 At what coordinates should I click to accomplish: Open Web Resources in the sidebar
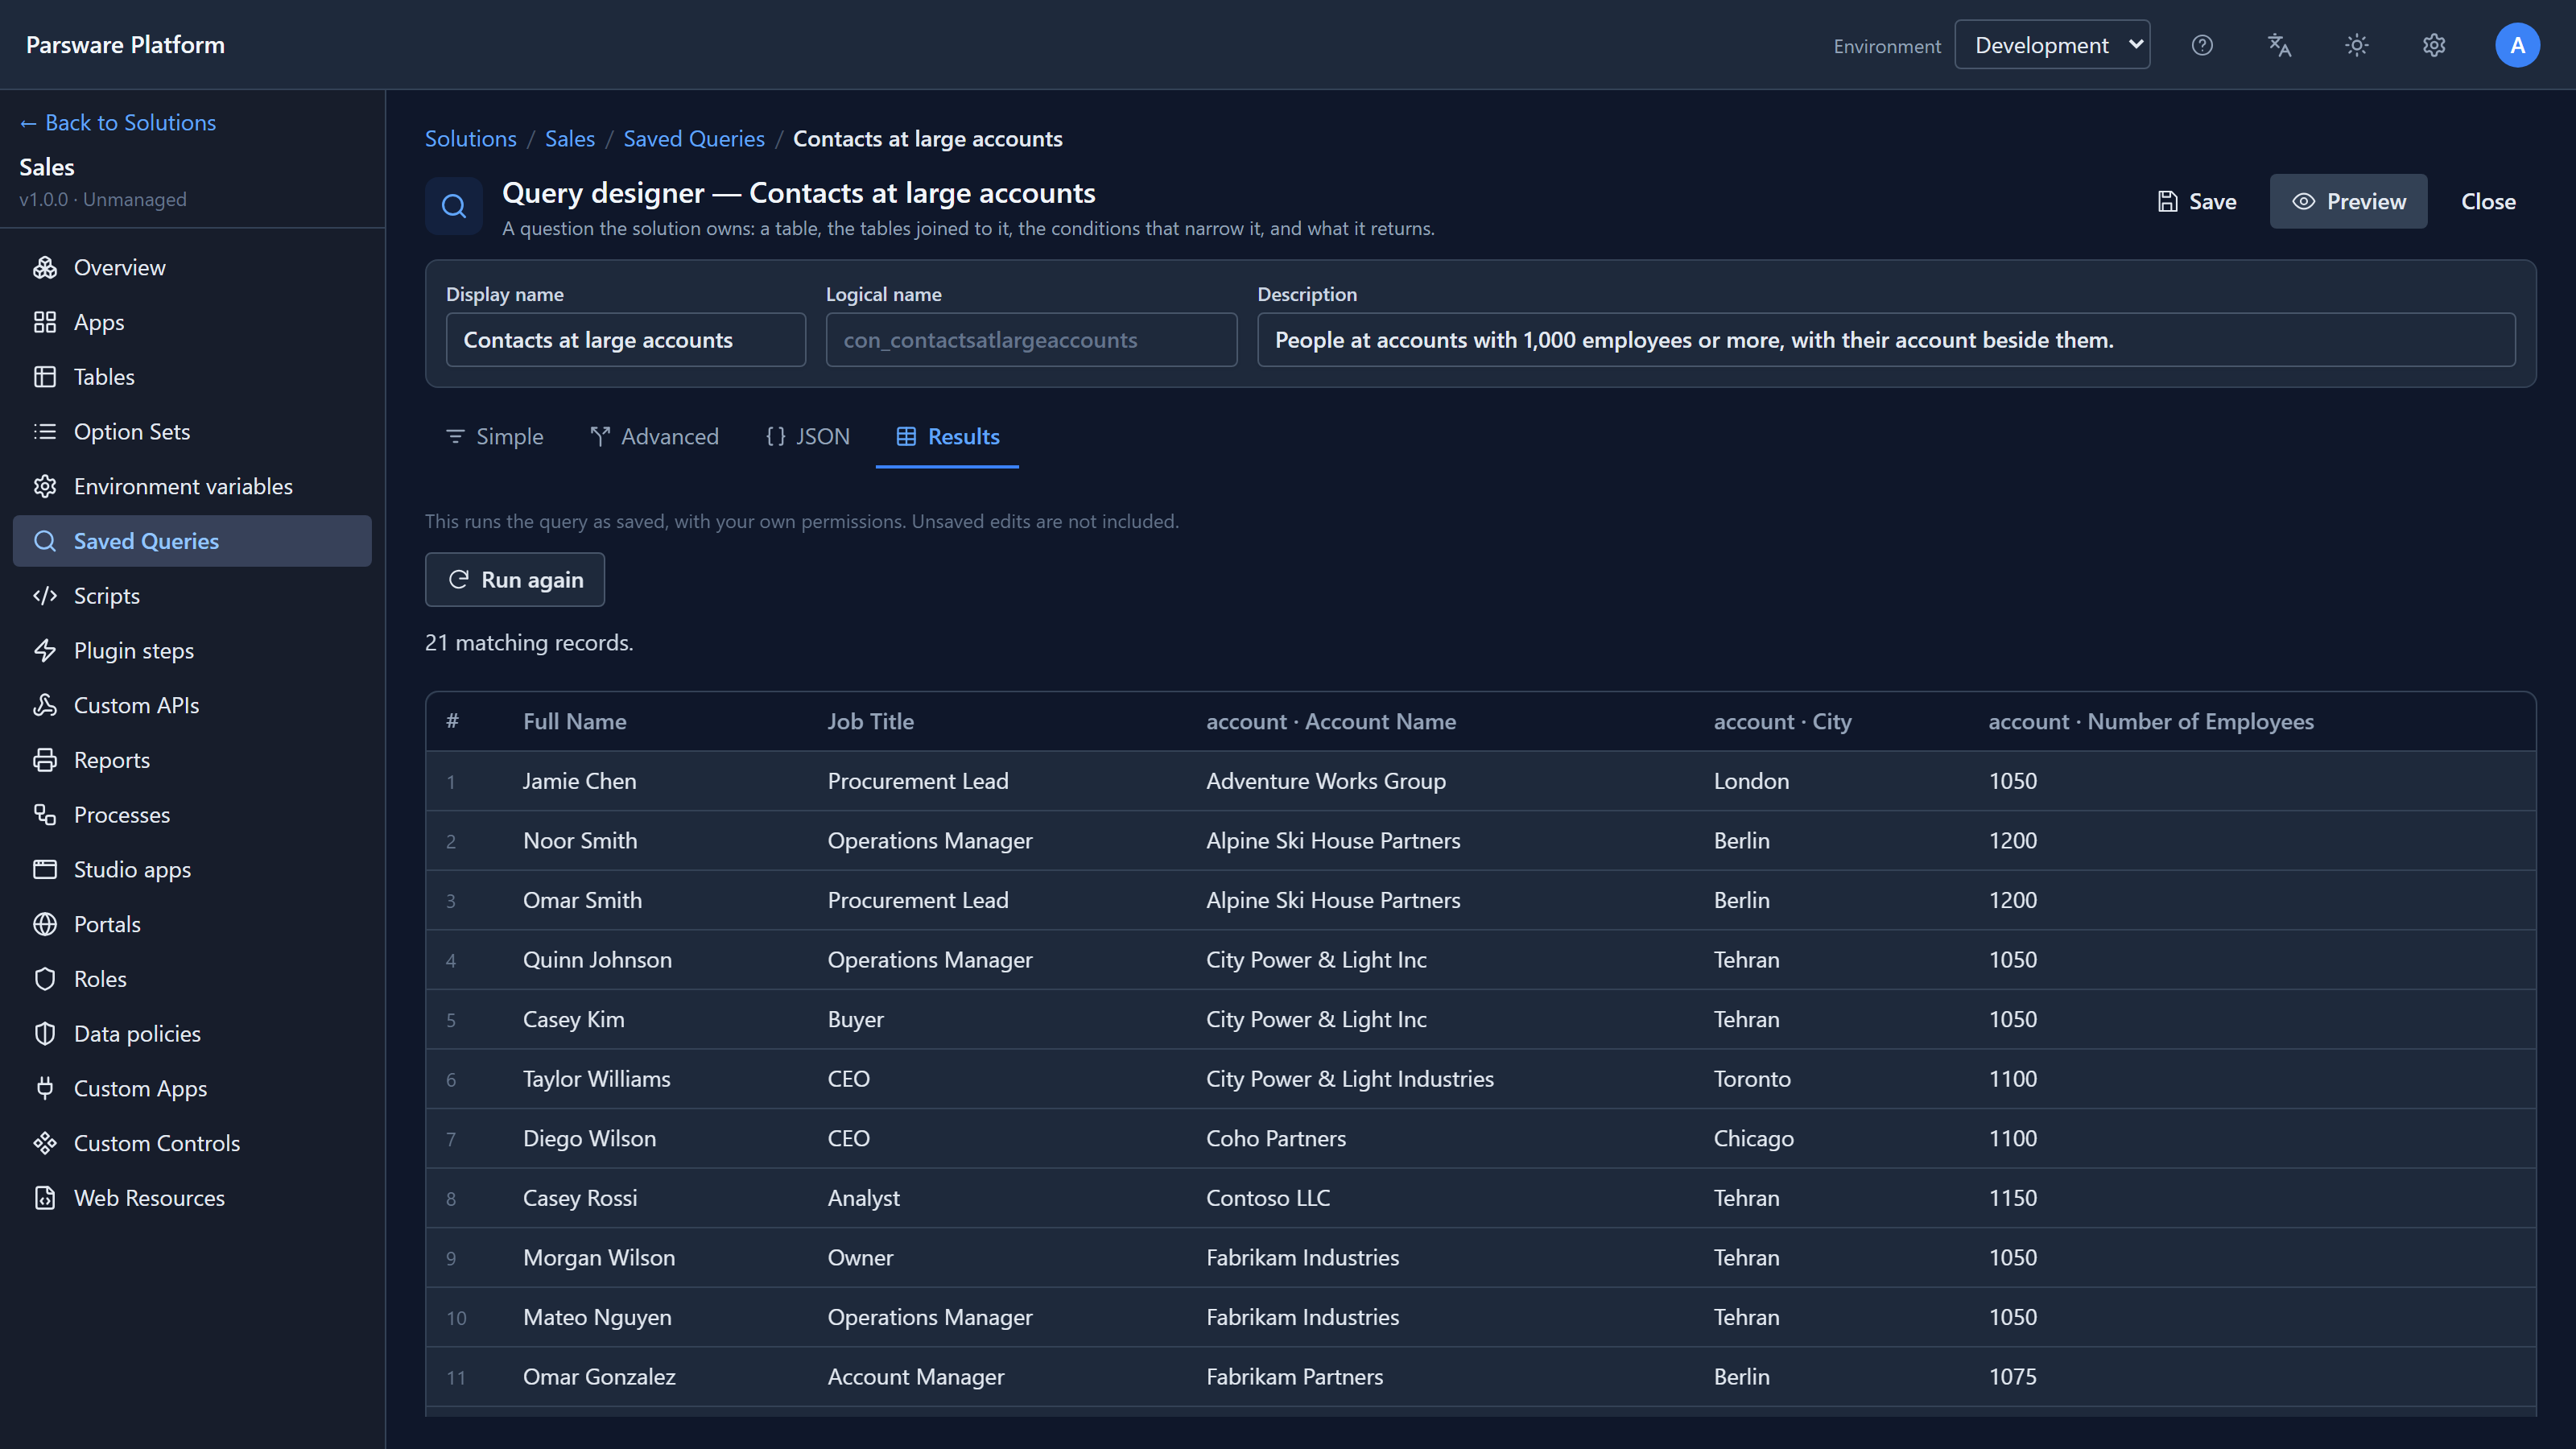[192, 1198]
